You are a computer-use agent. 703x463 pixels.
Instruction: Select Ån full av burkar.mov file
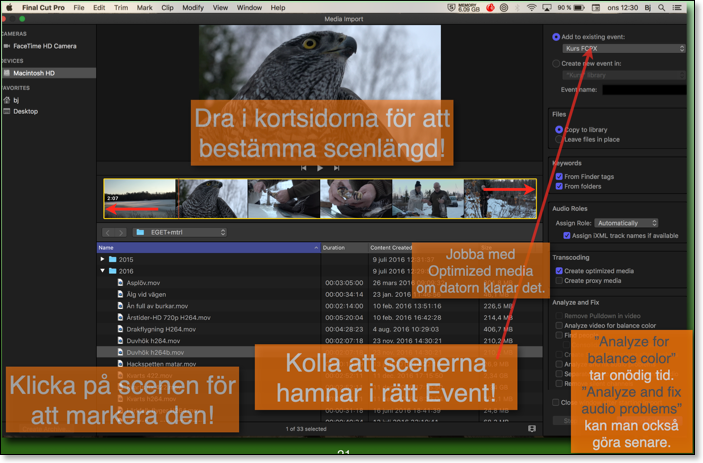pos(157,306)
